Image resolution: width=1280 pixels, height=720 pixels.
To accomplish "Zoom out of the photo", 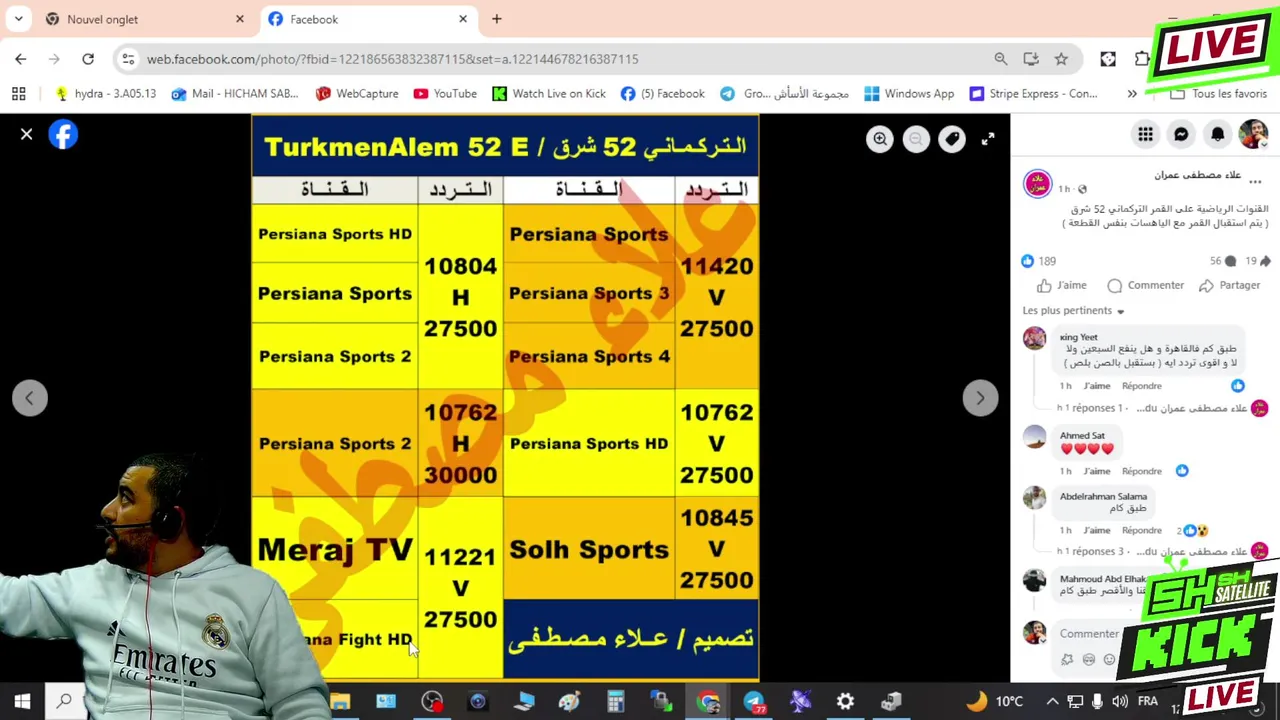I will [916, 139].
